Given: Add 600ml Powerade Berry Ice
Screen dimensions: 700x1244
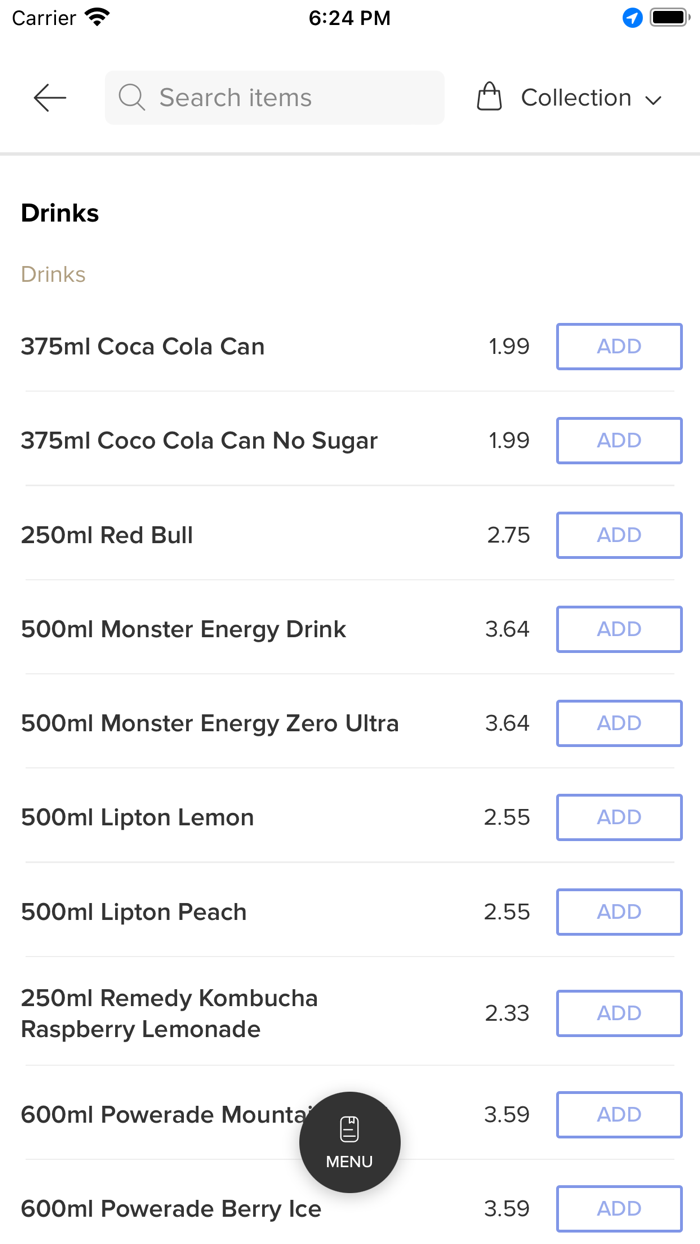Looking at the screenshot, I should tap(618, 1208).
